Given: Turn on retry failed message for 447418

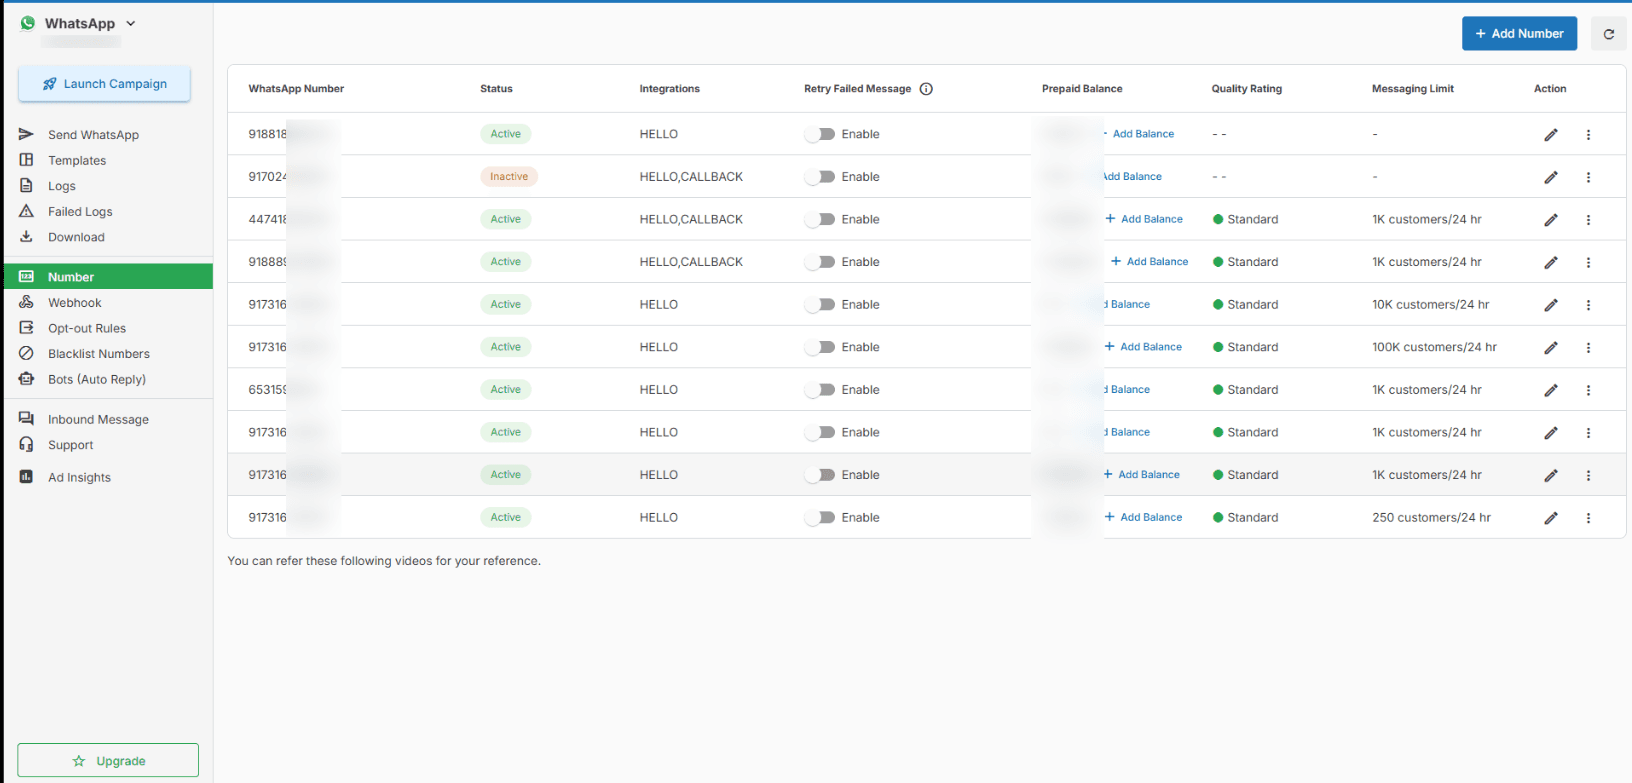Looking at the screenshot, I should 820,219.
